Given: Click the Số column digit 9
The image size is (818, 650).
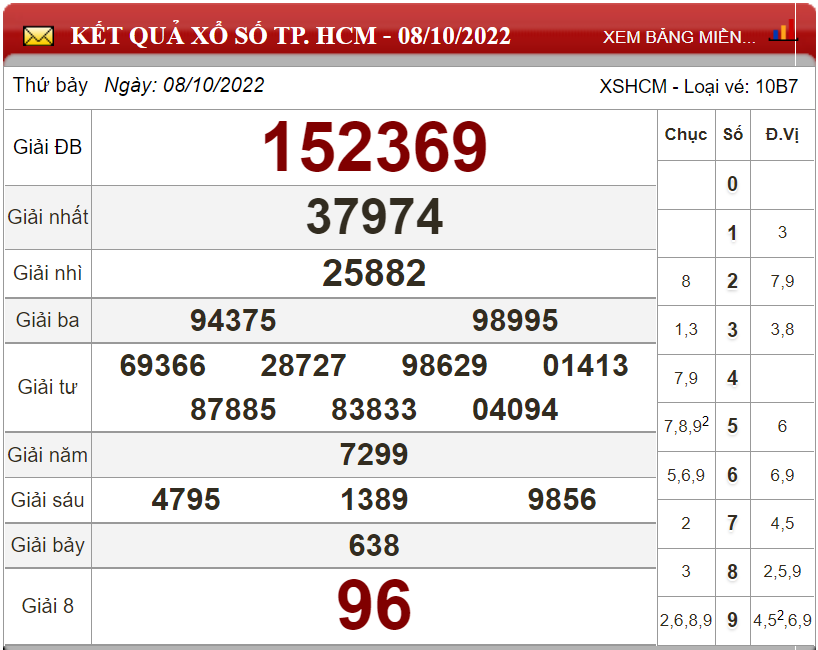Looking at the screenshot, I should tap(732, 621).
